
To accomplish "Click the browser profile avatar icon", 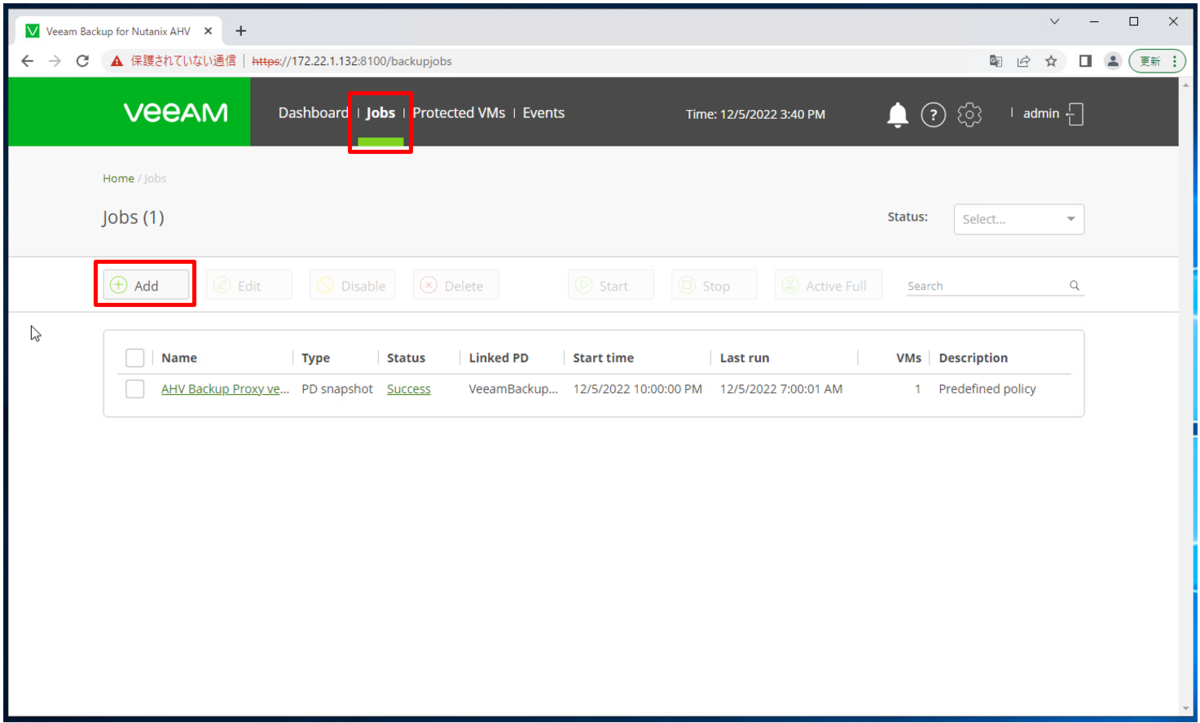I will tap(1113, 61).
